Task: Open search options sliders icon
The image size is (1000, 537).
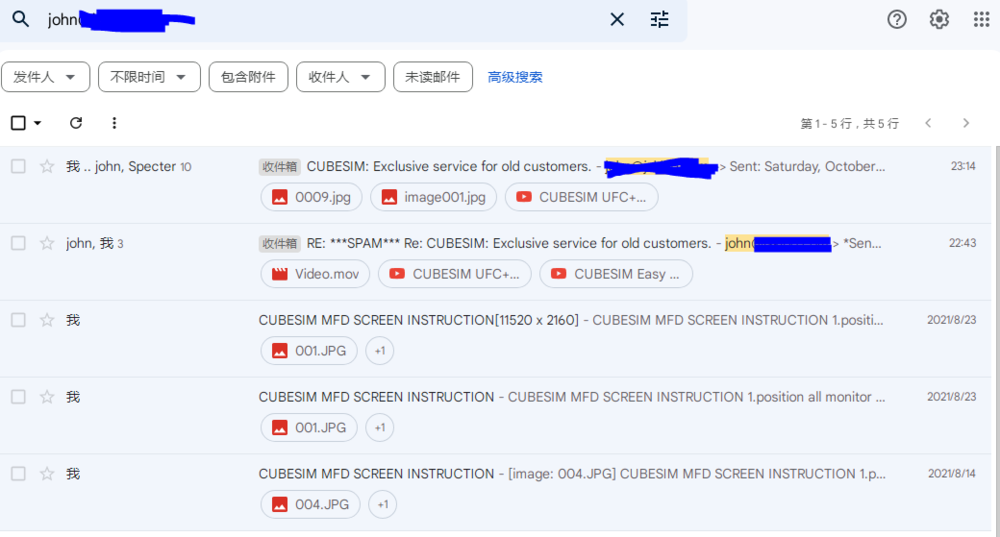Action: (x=659, y=20)
